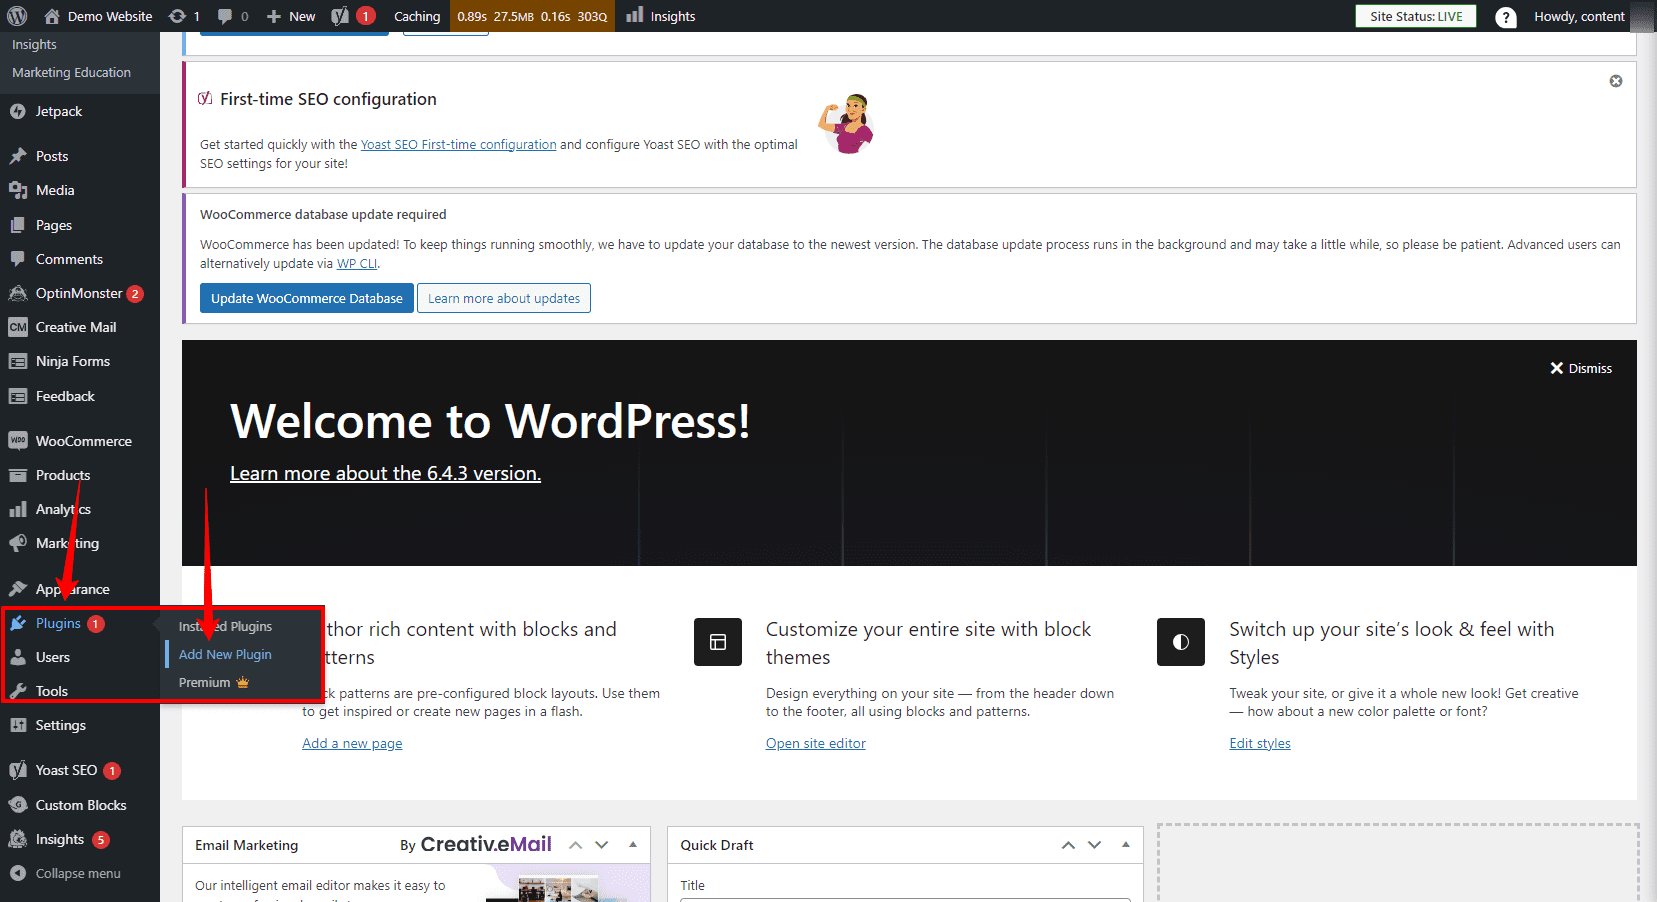Open the Yoast SEO icon in admin bar
The height and width of the screenshot is (902, 1657).
(340, 16)
